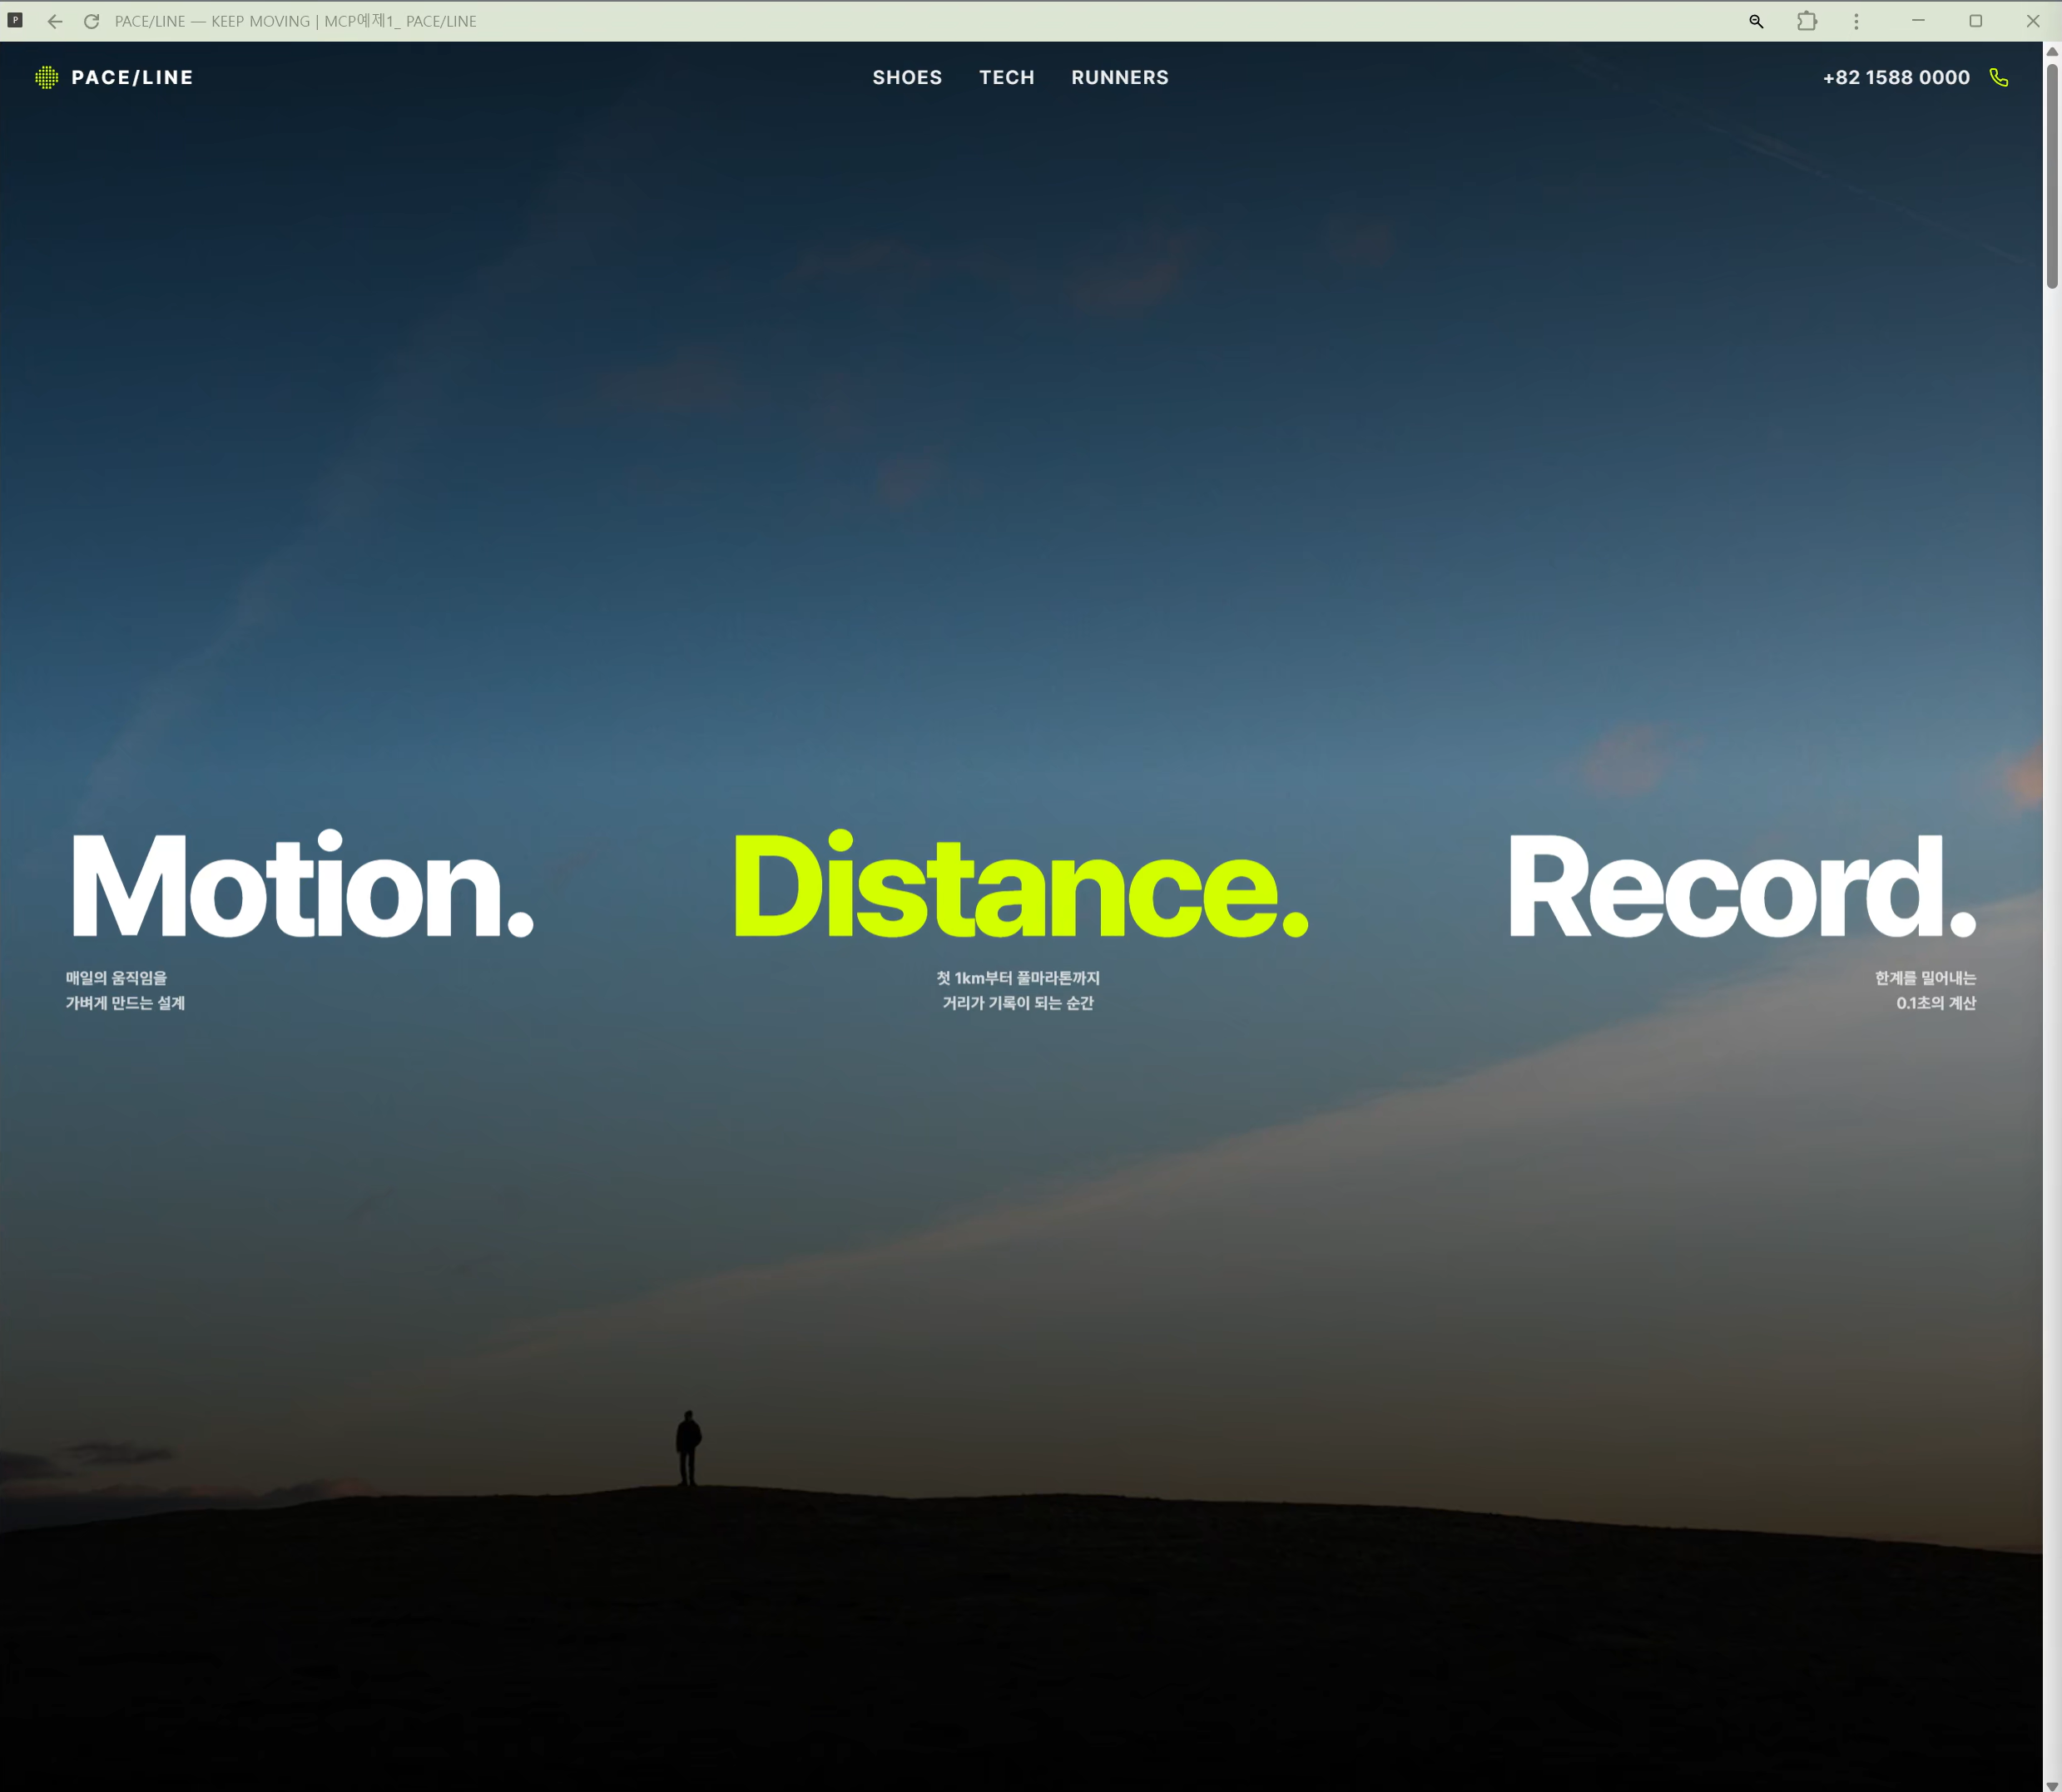Open the zoom magnifier icon in title bar

1756,21
